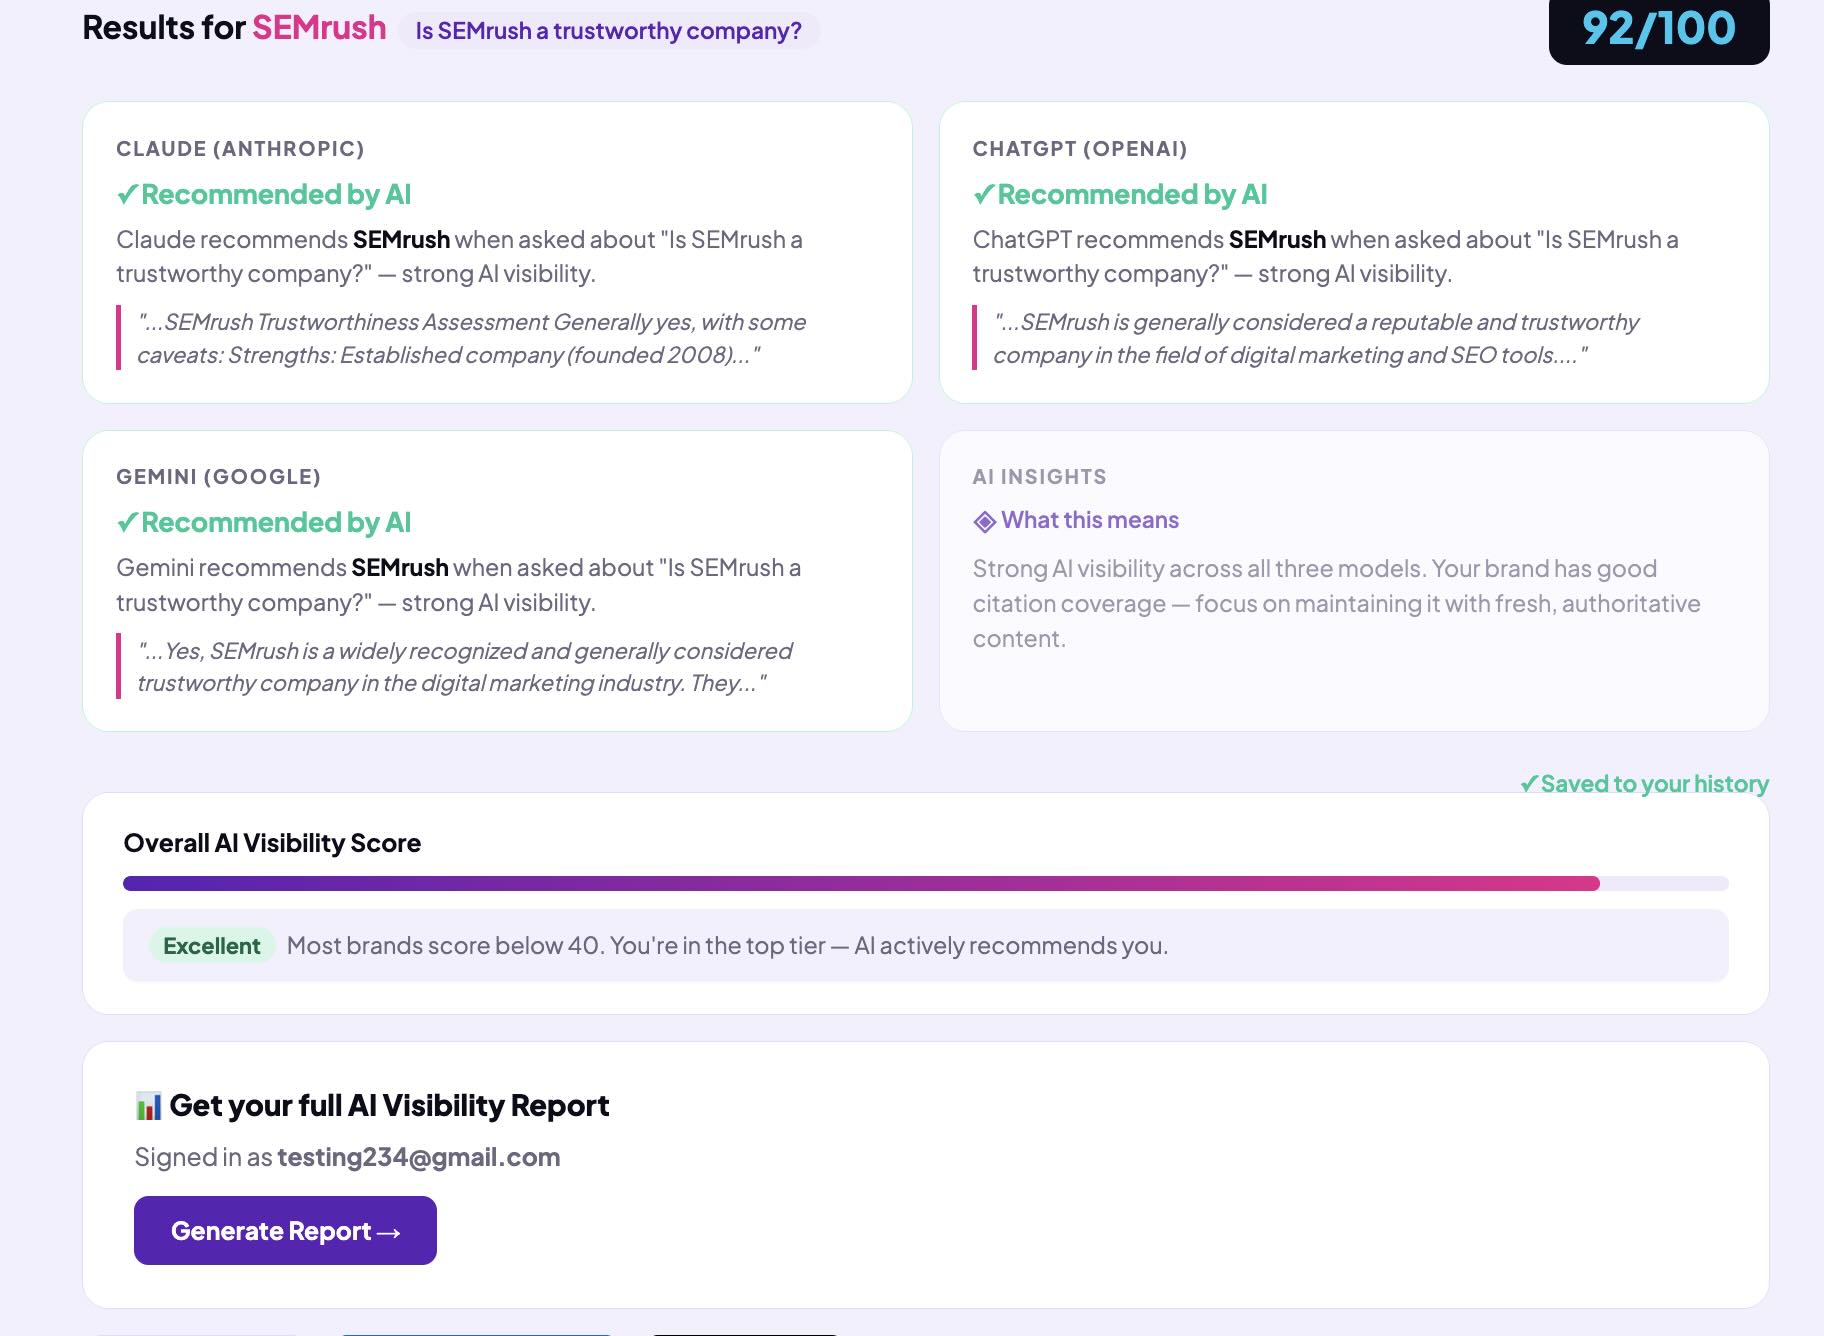Screen dimensions: 1824x1336
Task: Click the 'What this means' label
Action: click(x=1090, y=520)
